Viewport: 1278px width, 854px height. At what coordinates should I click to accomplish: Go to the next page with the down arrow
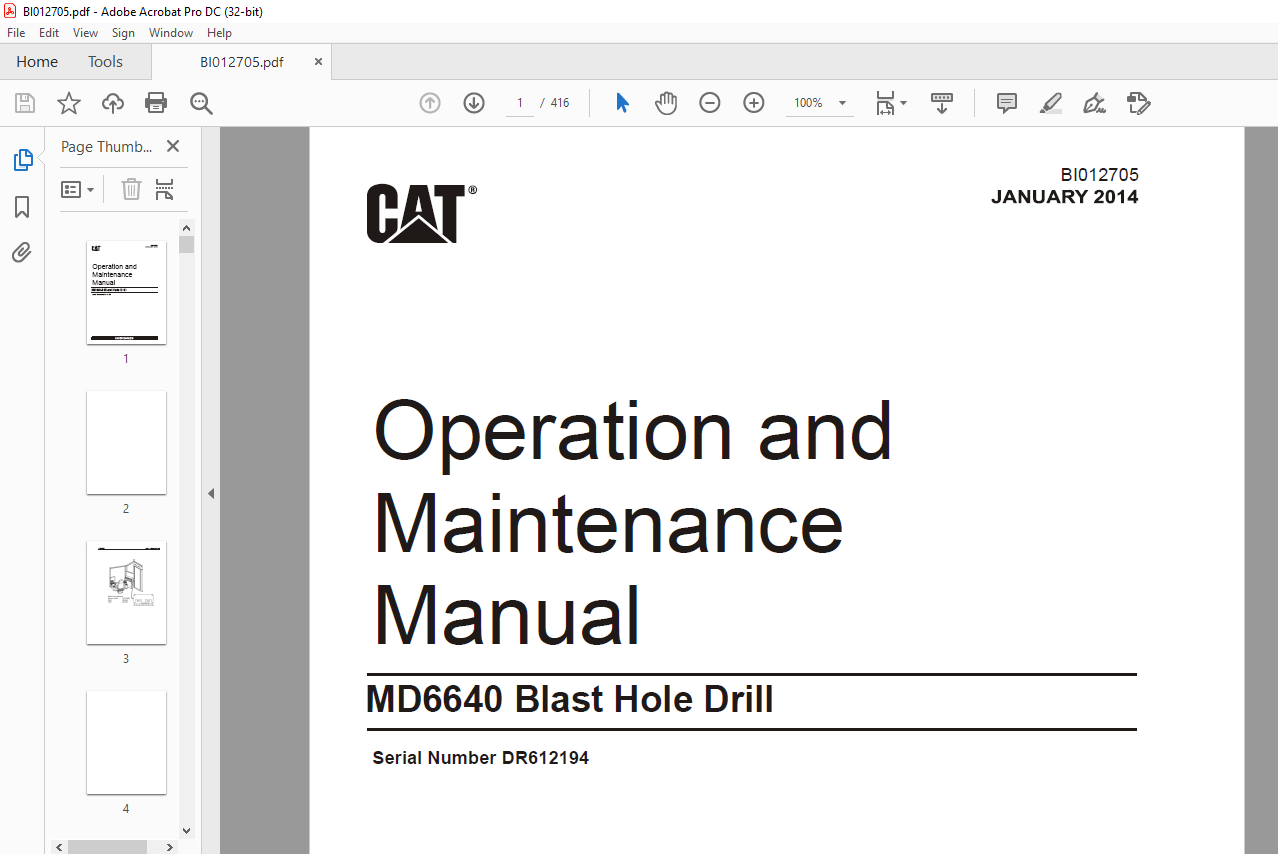click(x=474, y=103)
